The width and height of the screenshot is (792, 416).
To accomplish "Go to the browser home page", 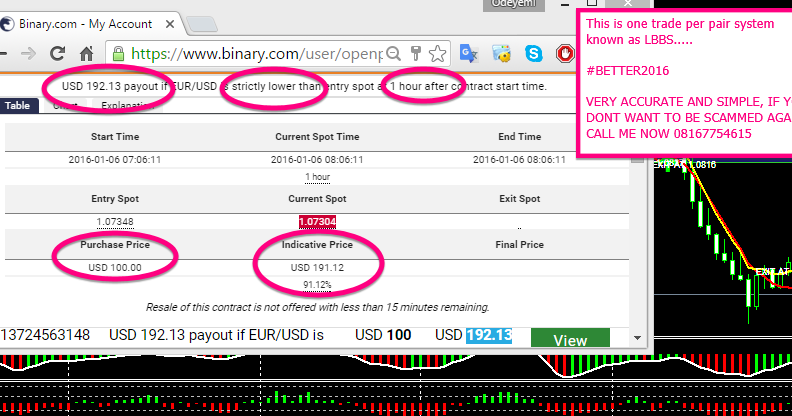I will [87, 53].
